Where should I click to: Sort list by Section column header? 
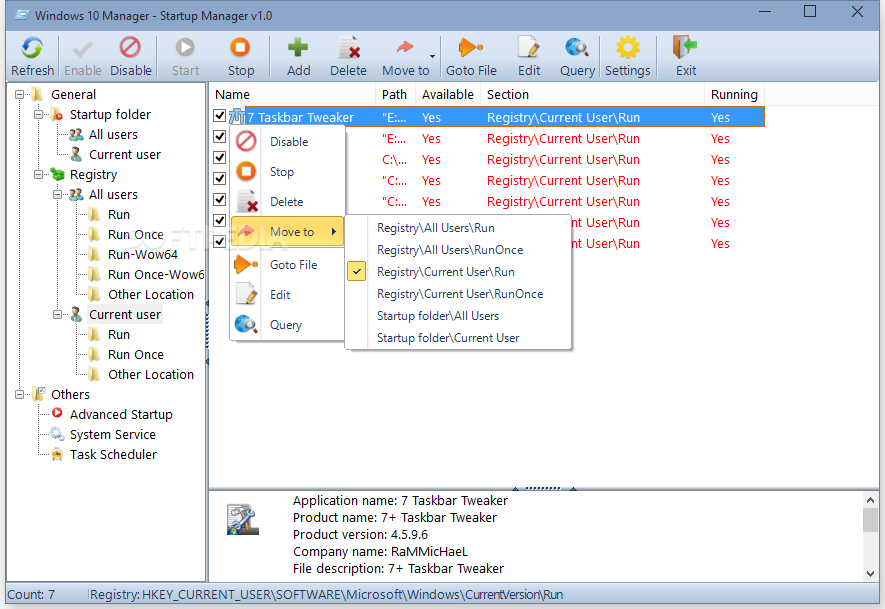coord(592,94)
